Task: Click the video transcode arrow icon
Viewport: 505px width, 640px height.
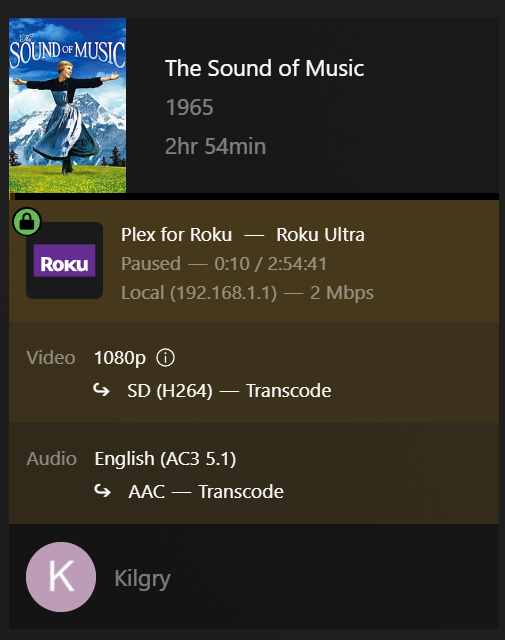Action: [102, 390]
